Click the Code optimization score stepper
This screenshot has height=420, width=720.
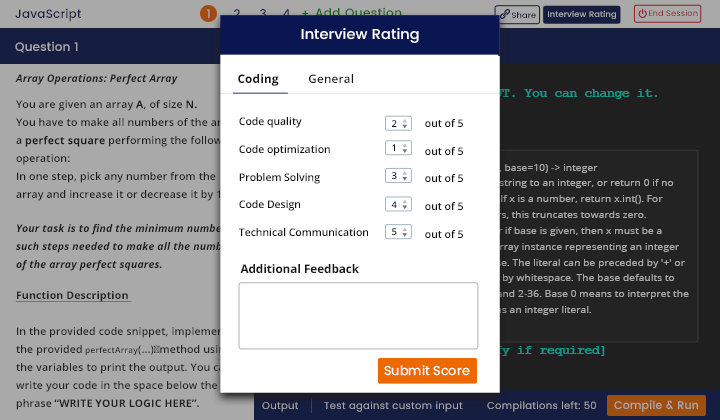(398, 148)
